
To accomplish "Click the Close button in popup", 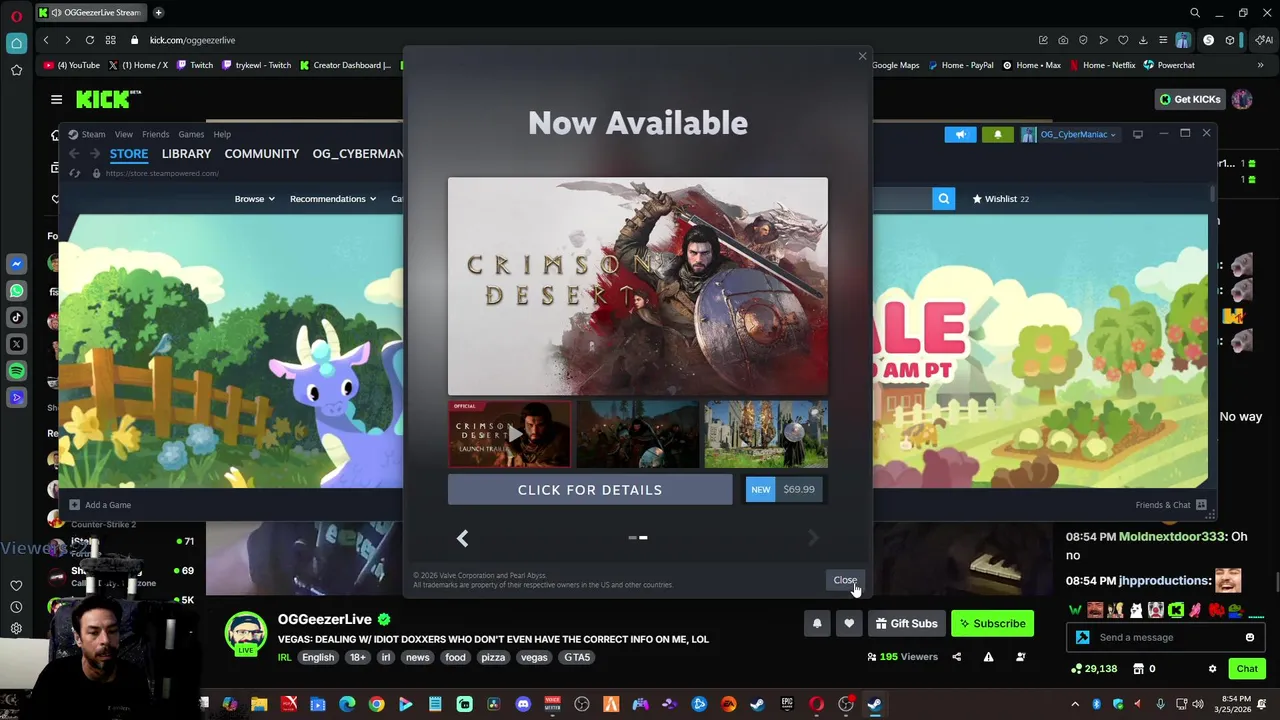I will [x=845, y=580].
